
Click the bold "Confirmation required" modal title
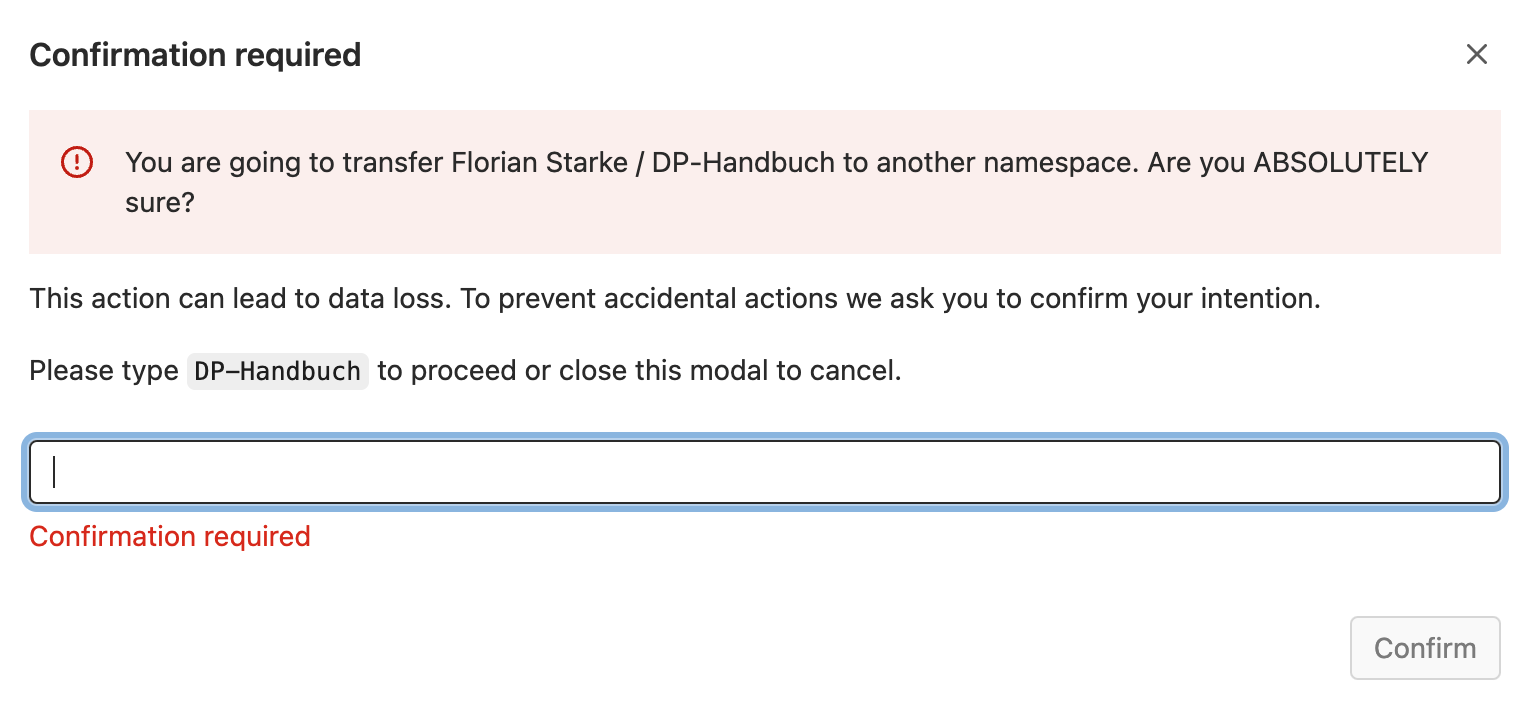click(195, 55)
